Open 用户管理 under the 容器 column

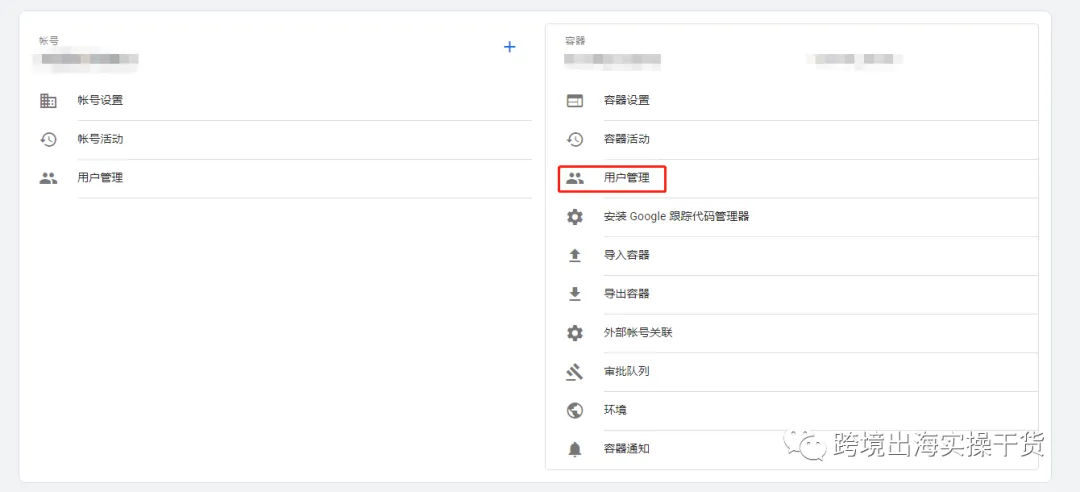click(627, 178)
